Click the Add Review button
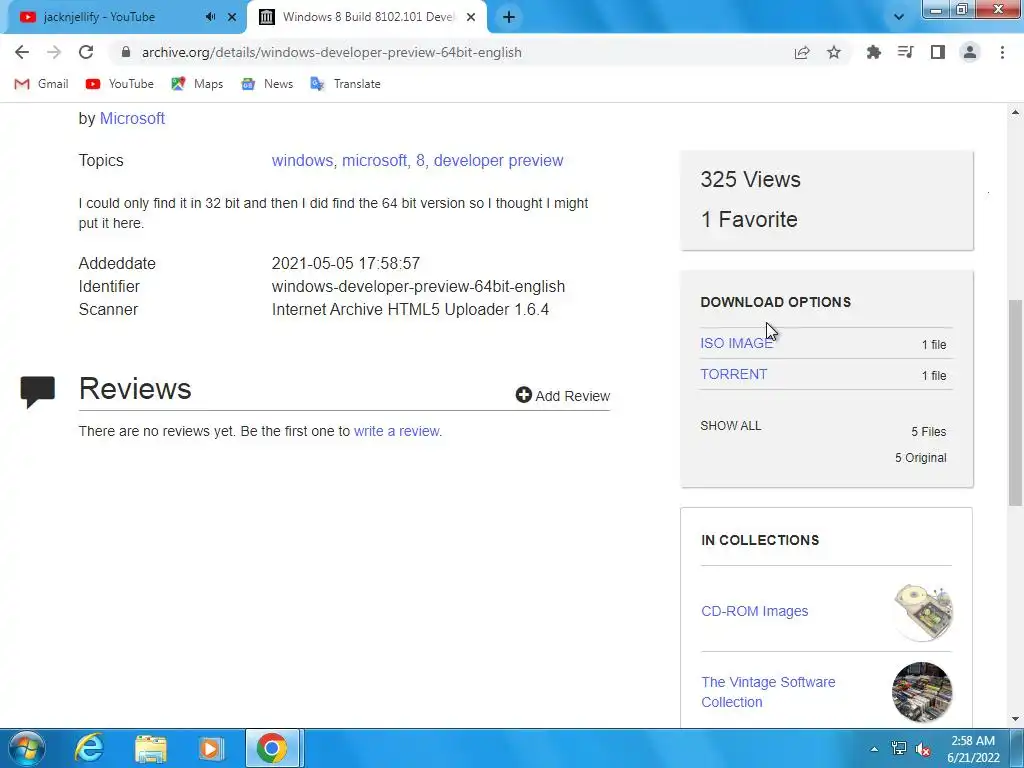 click(562, 396)
